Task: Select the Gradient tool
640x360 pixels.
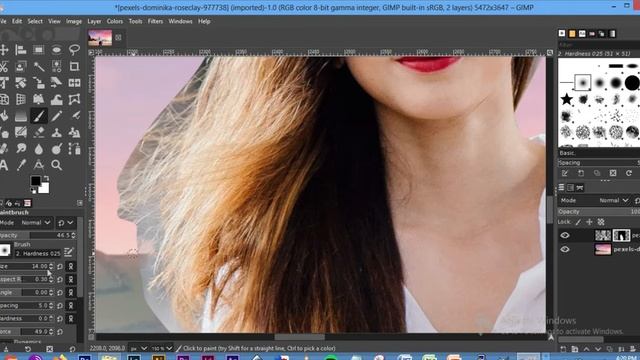Action: click(21, 116)
